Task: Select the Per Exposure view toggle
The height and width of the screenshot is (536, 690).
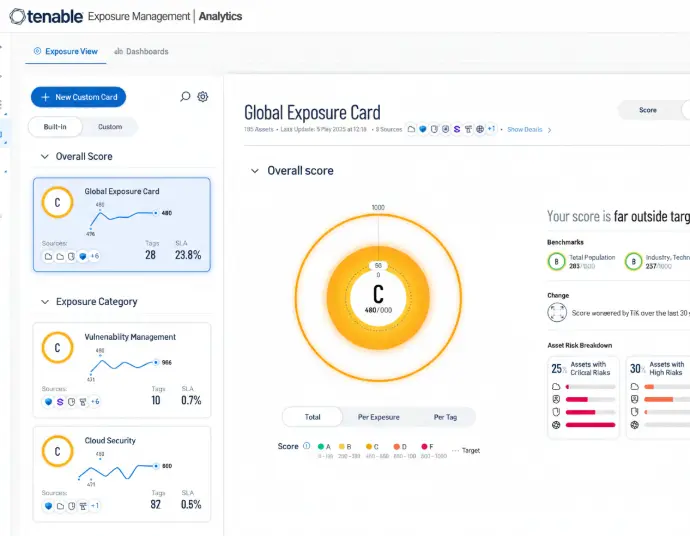Action: coord(378,417)
